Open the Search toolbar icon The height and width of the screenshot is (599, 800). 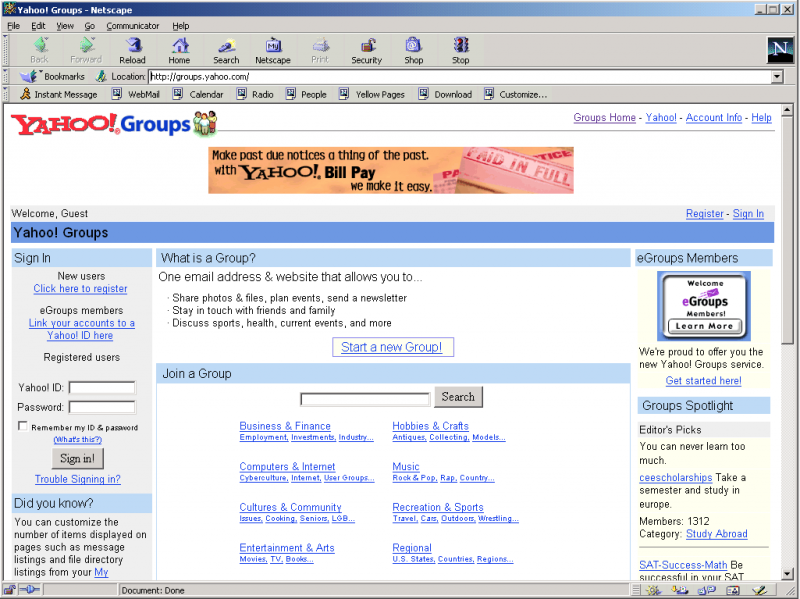pos(226,50)
